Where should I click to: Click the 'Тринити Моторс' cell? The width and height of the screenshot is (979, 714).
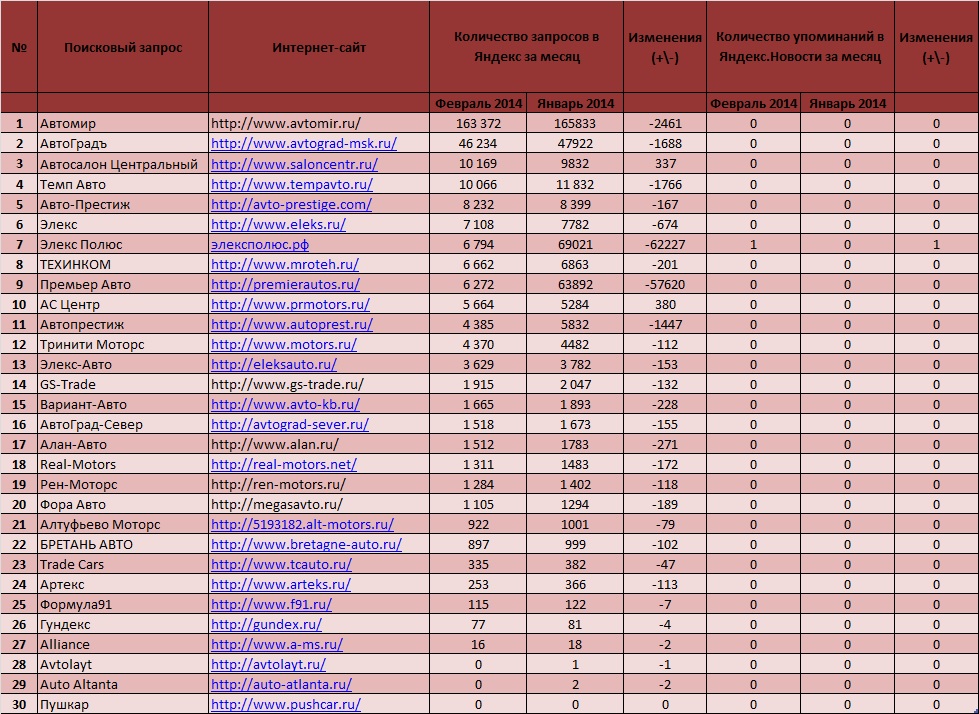pos(123,345)
